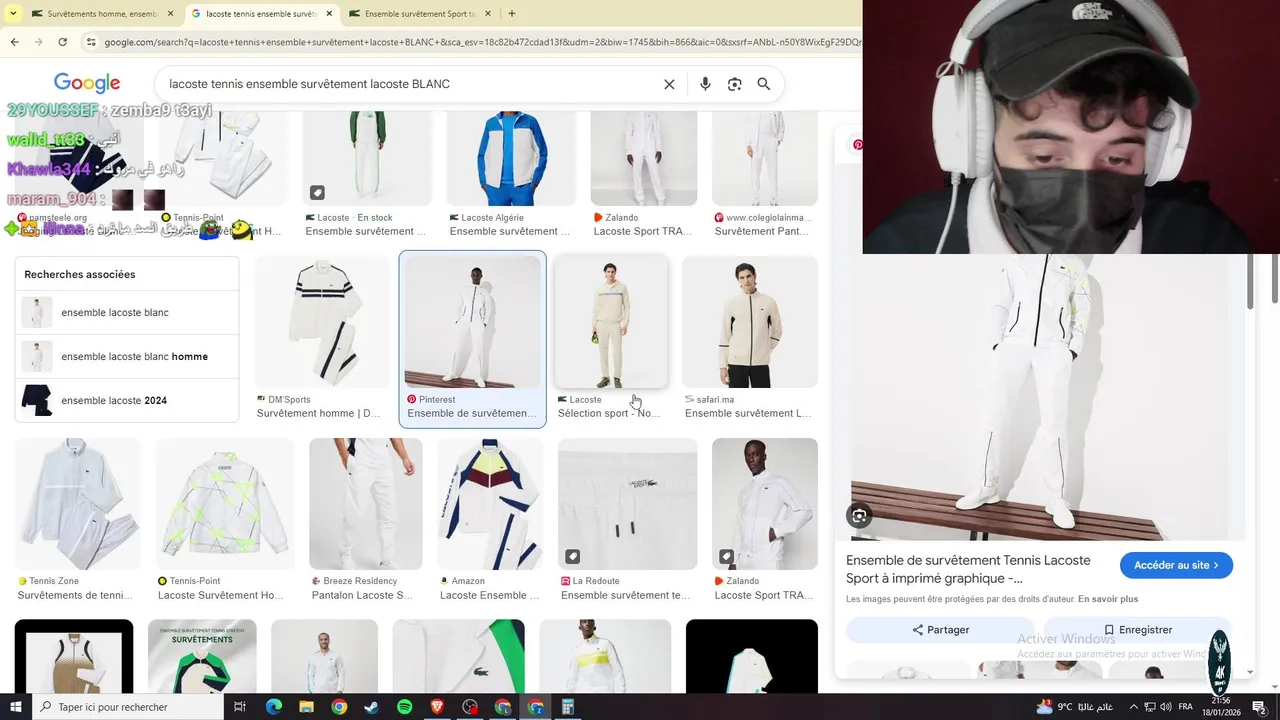This screenshot has width=1280, height=720.
Task: Open File Explorer from taskbar
Action: [x=306, y=707]
